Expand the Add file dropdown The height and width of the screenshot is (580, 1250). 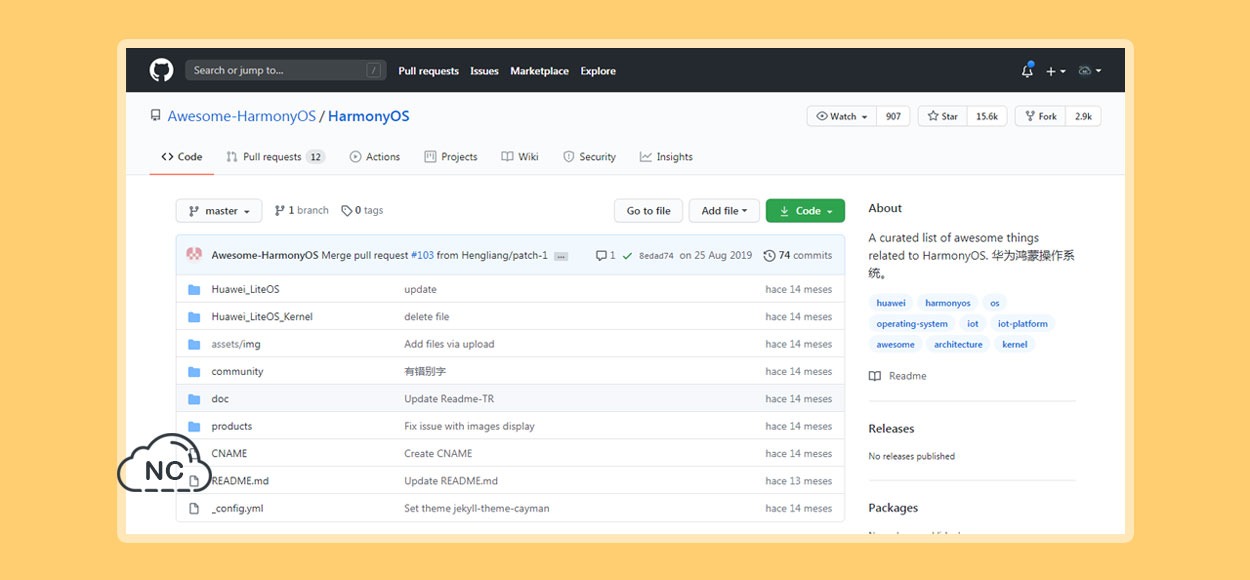pyautogui.click(x=724, y=211)
